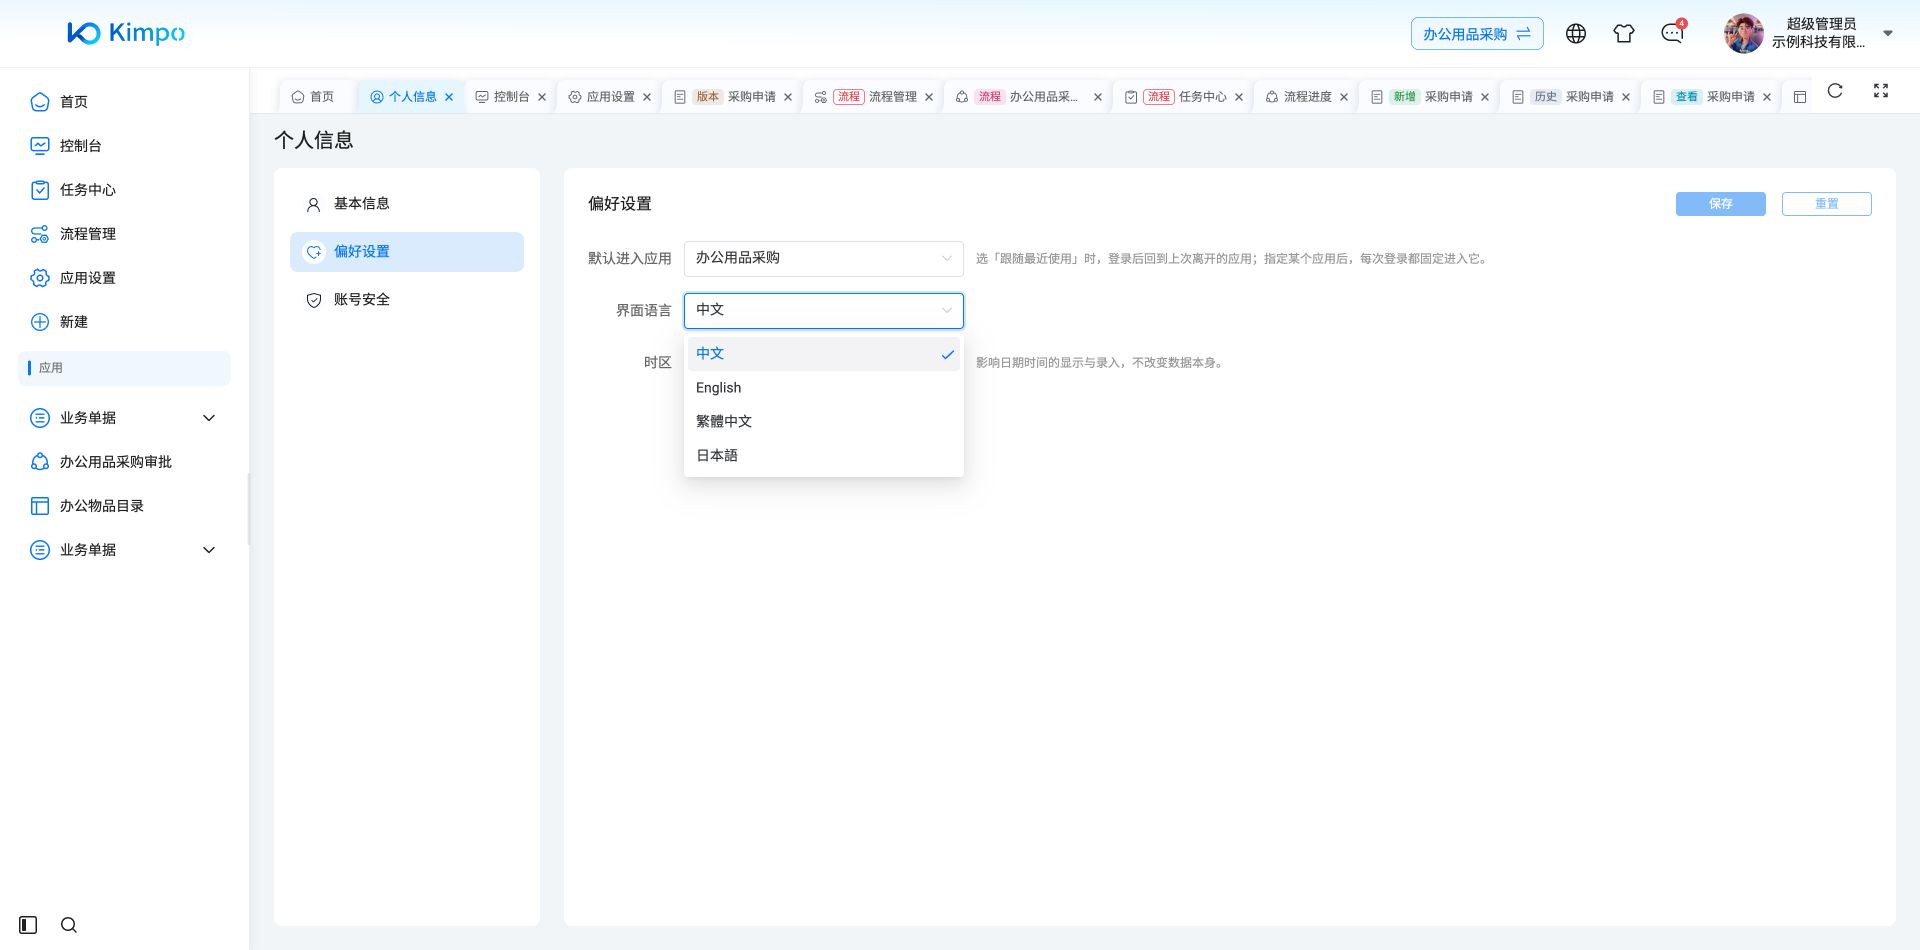
Task: Select English from the language list
Action: pos(824,388)
